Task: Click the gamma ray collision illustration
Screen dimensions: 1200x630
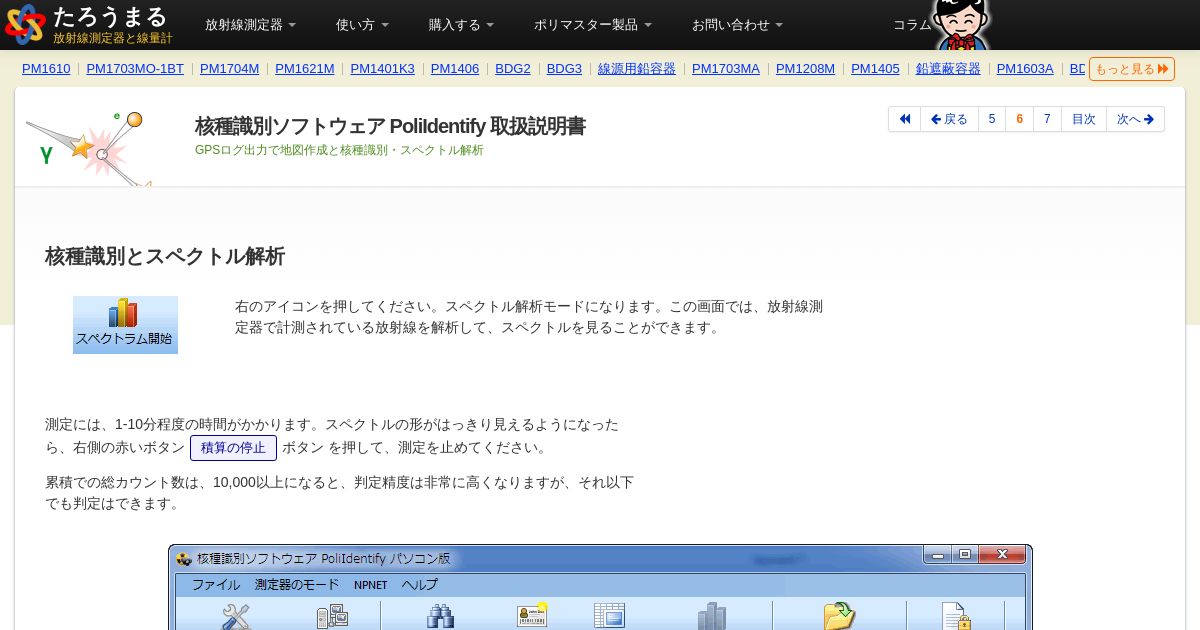Action: coord(88,148)
